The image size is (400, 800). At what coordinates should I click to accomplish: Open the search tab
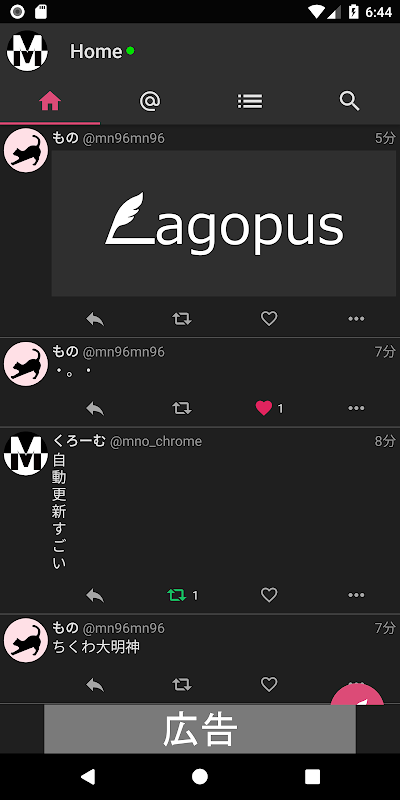(x=350, y=102)
